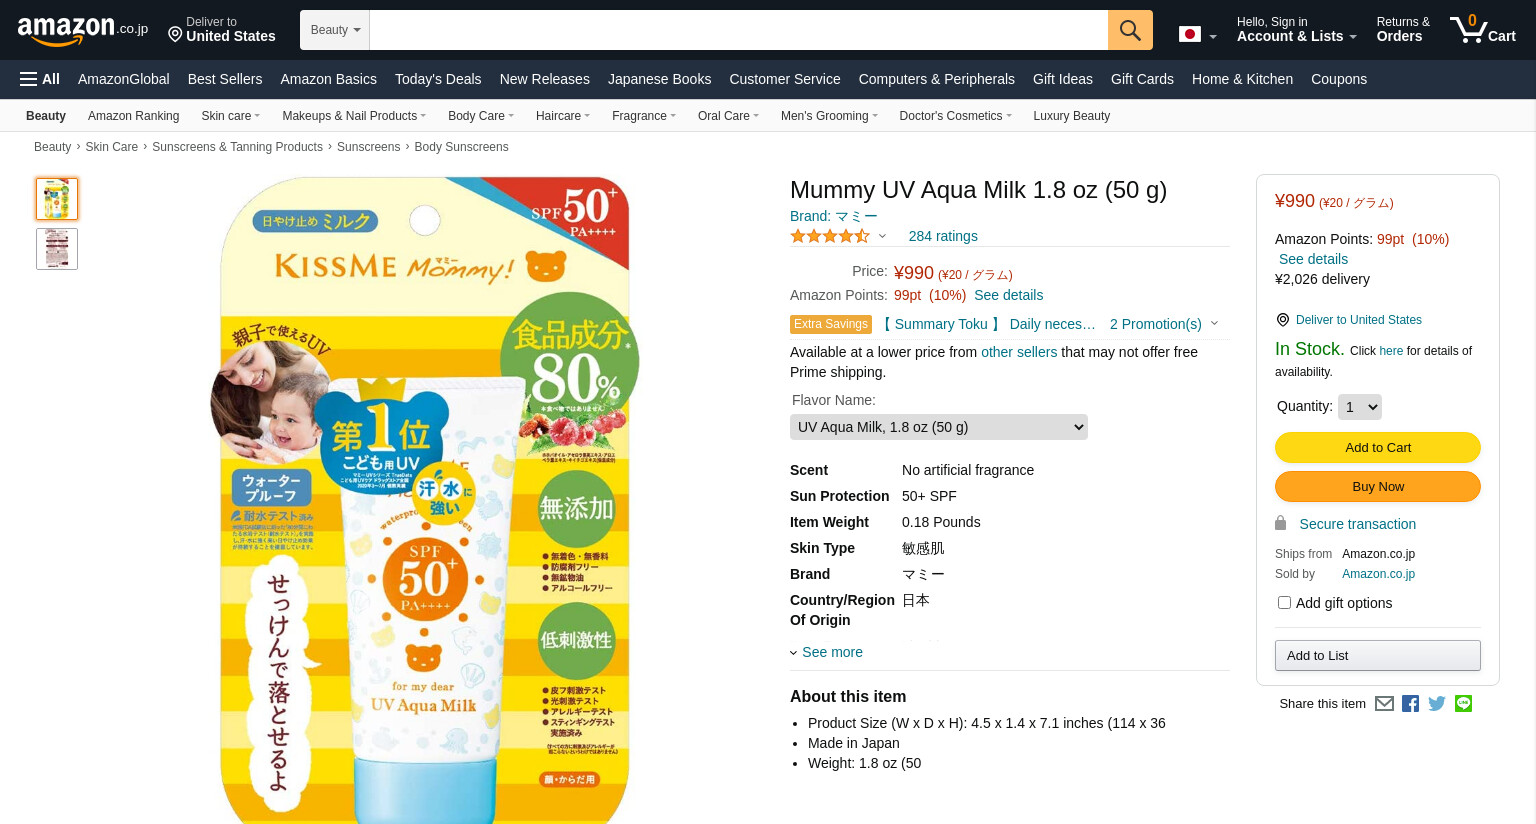Enable the Add gift options checkbox
The image size is (1536, 824).
click(1284, 603)
